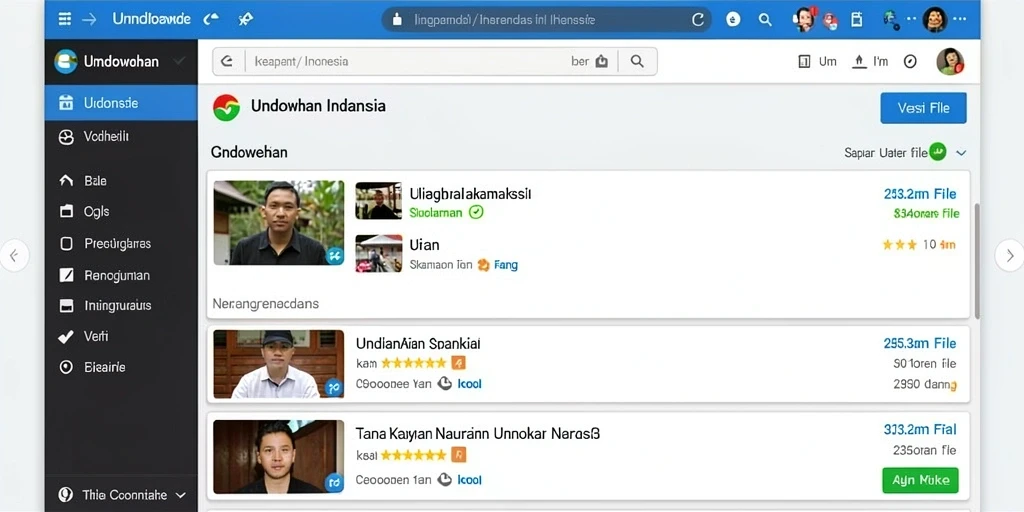The height and width of the screenshot is (512, 1024).
Task: Click the Uliagbralakamakssit title
Action: pos(470,193)
